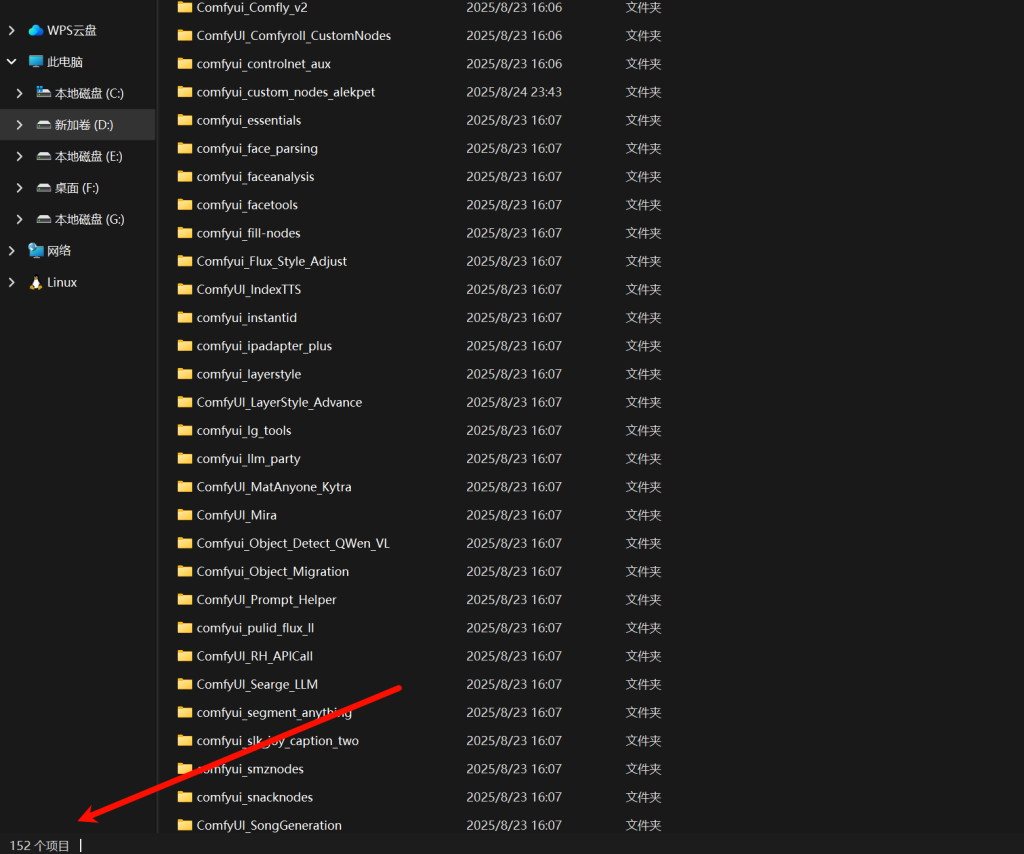Click the Linux penguin icon
The height and width of the screenshot is (854, 1024).
point(36,282)
